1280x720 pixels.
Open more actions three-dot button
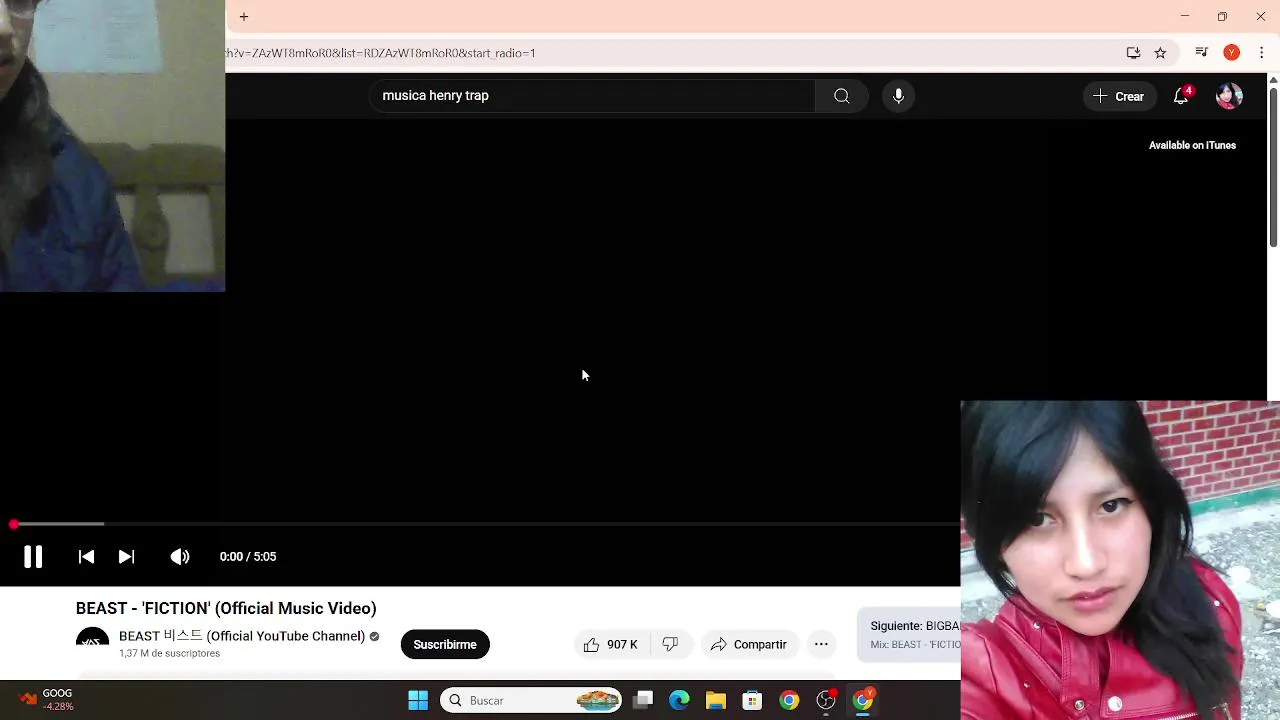[821, 644]
